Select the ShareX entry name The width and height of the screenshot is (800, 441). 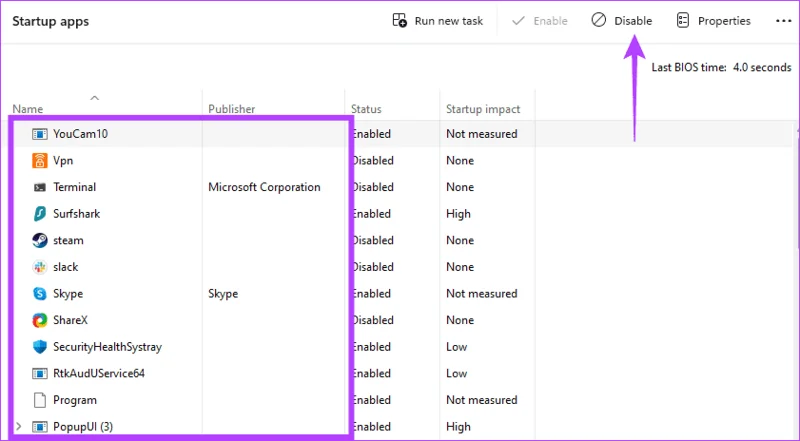tap(70, 320)
